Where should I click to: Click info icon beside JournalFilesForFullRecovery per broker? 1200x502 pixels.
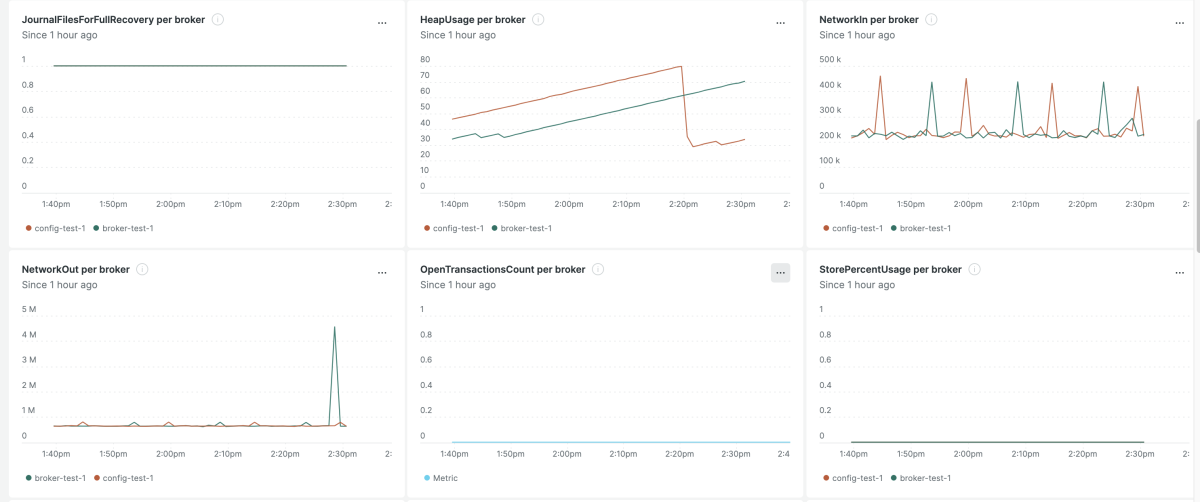tap(218, 20)
